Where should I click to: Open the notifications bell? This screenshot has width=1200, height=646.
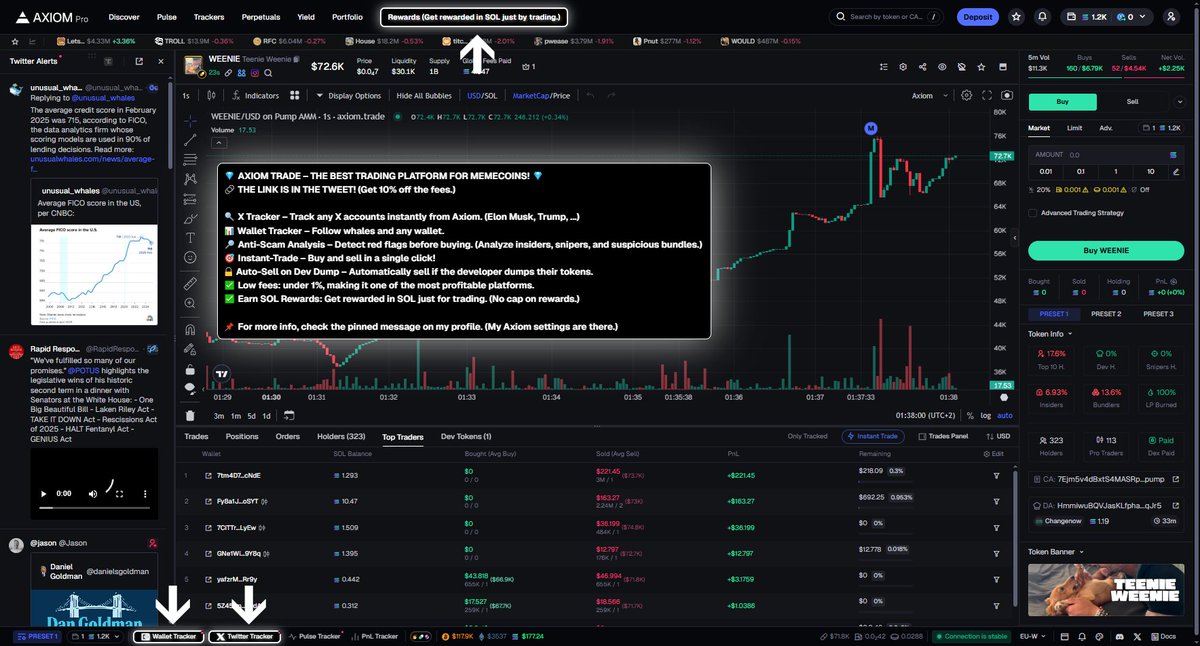[x=1043, y=17]
